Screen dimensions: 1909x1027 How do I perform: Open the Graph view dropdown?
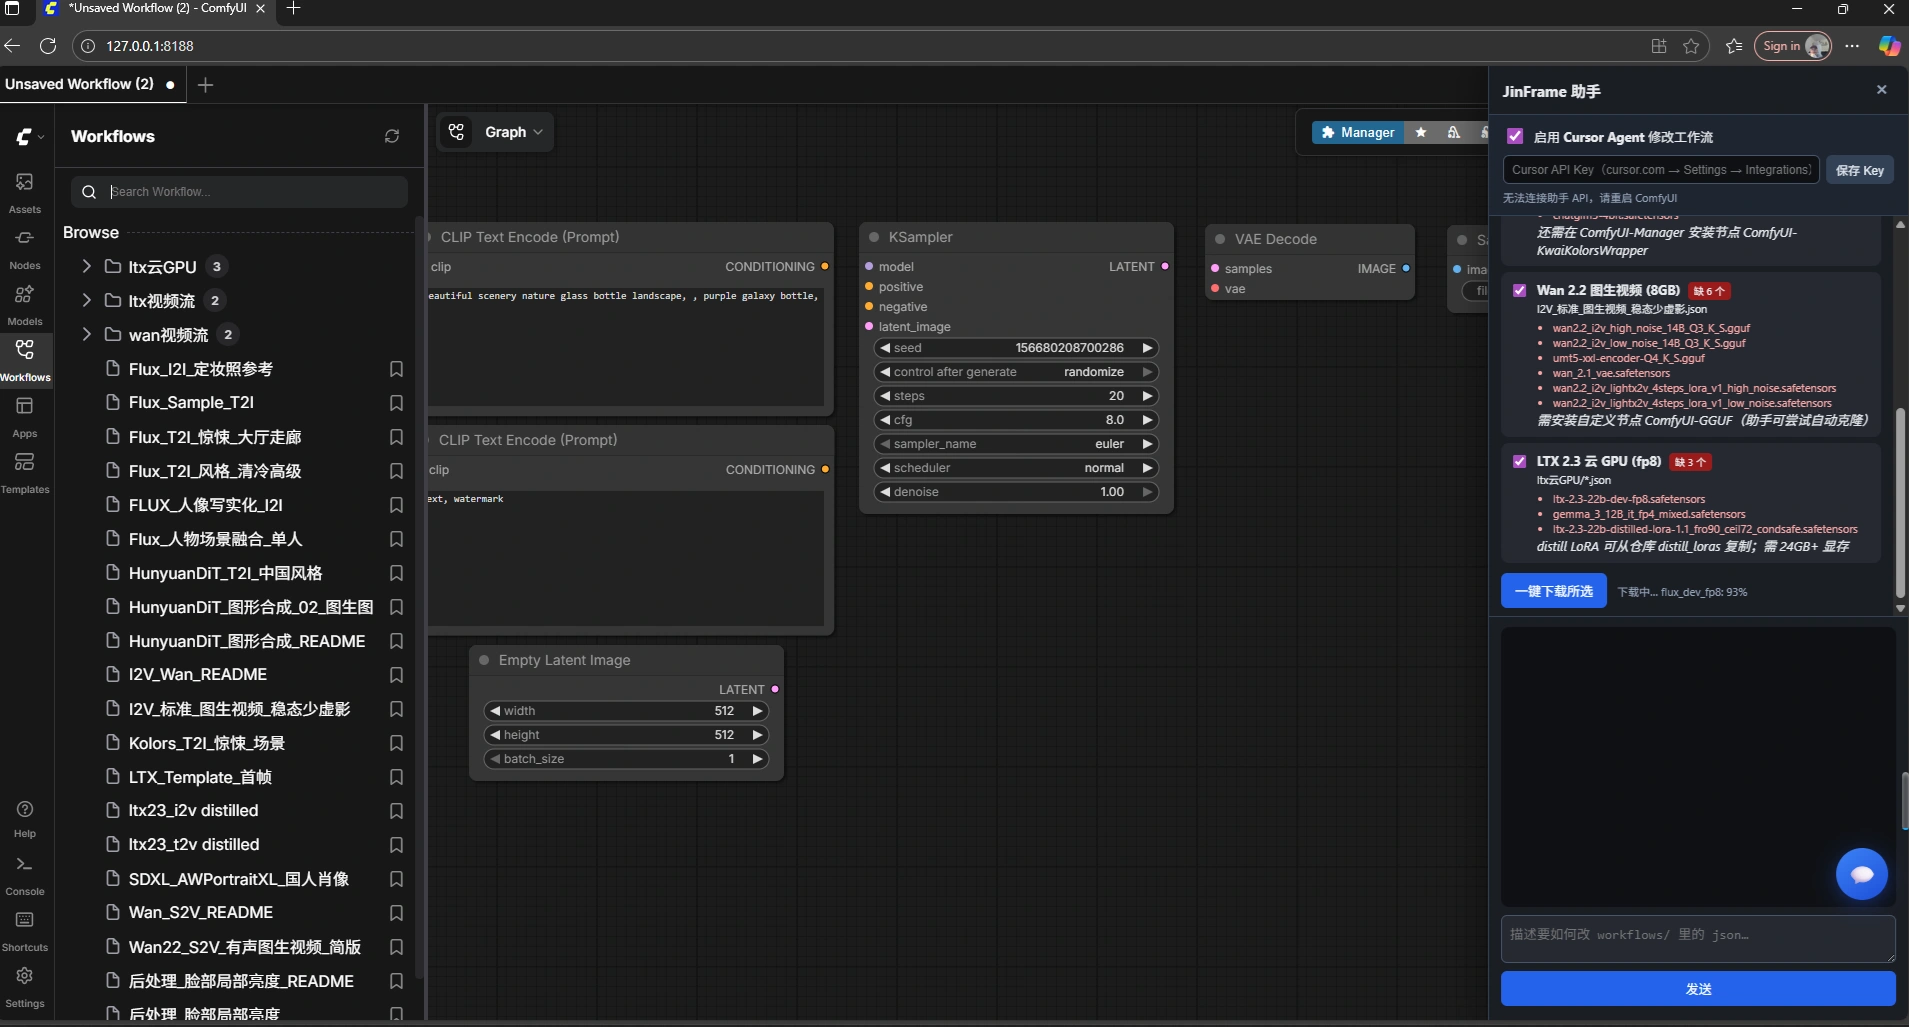[x=514, y=132]
